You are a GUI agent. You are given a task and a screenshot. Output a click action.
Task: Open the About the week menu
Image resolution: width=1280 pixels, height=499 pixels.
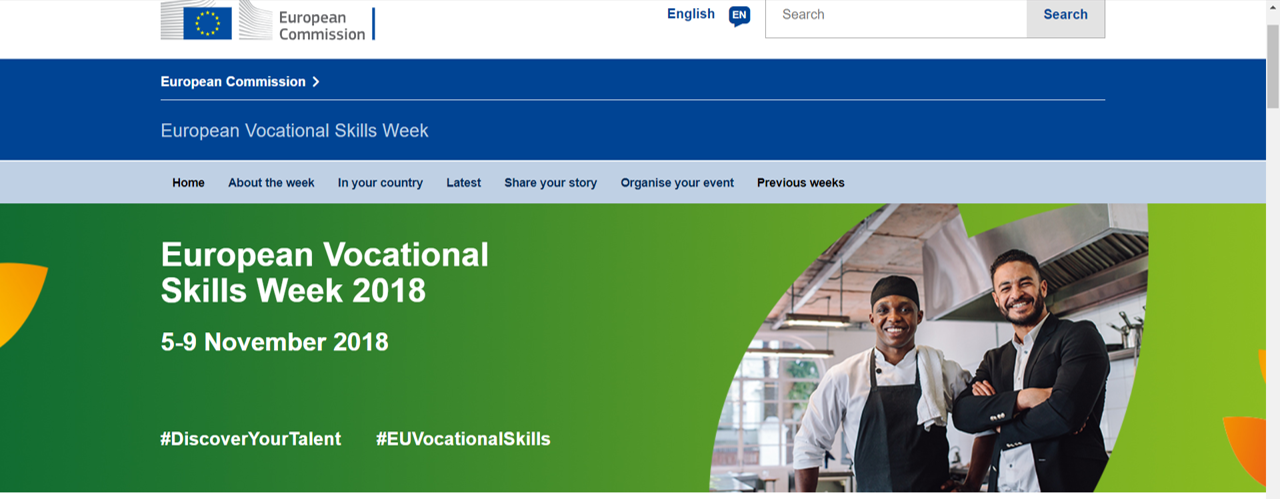tap(271, 183)
